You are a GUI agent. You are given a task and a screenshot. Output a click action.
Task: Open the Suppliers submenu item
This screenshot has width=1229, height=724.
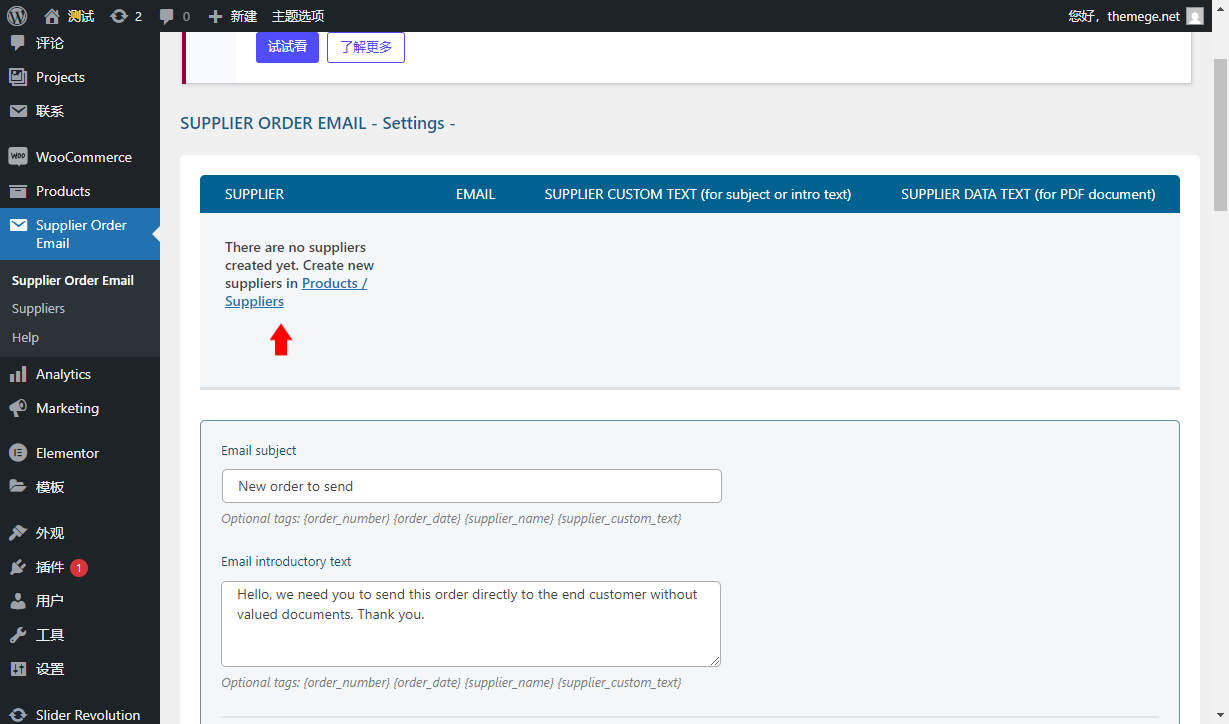[38, 308]
